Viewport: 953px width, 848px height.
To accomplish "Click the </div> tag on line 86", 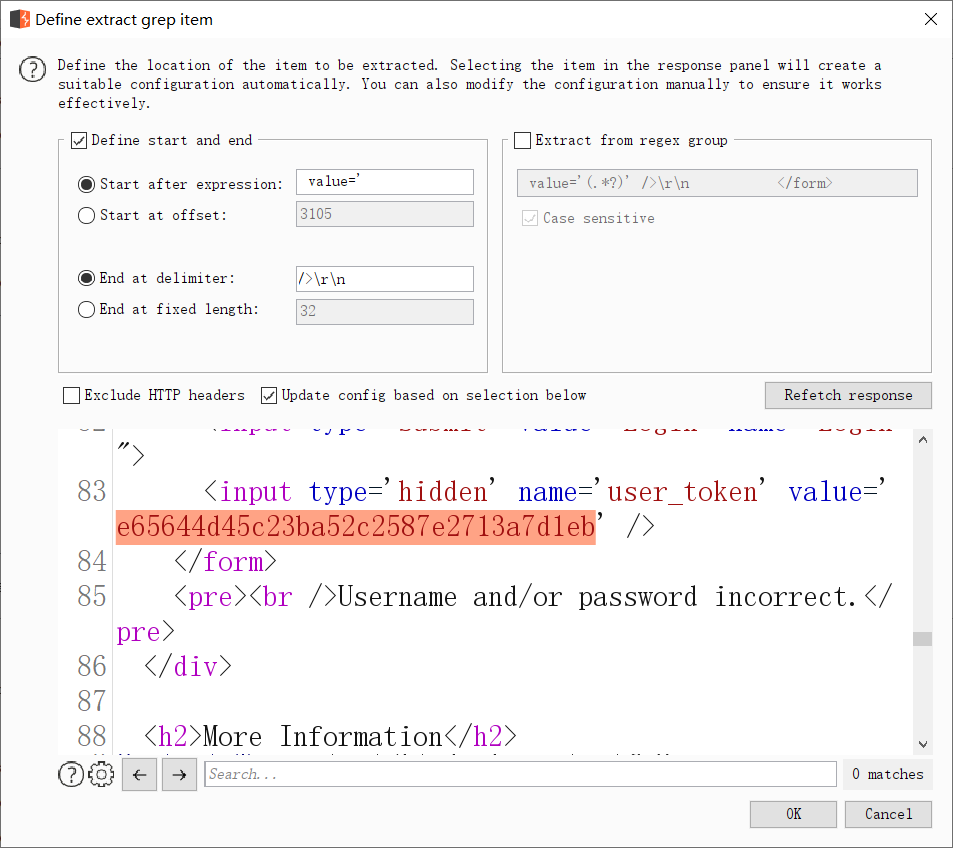I will pyautogui.click(x=188, y=667).
